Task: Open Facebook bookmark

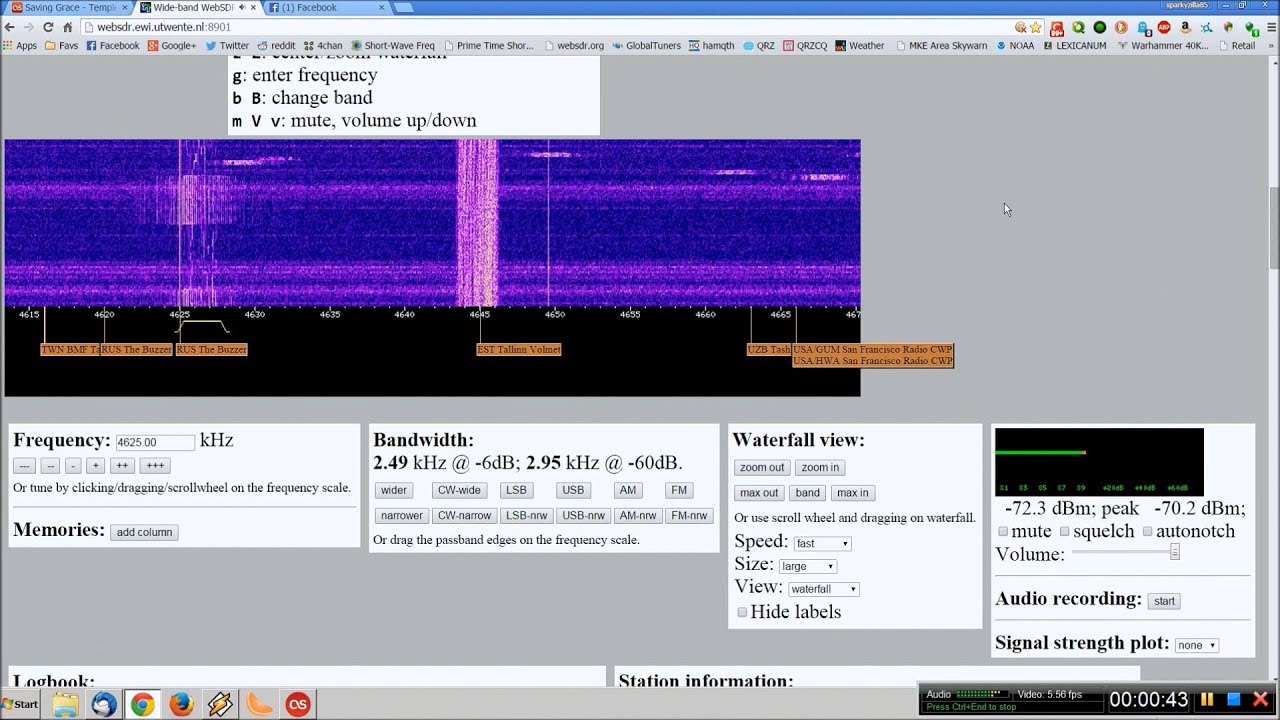Action: pos(113,45)
